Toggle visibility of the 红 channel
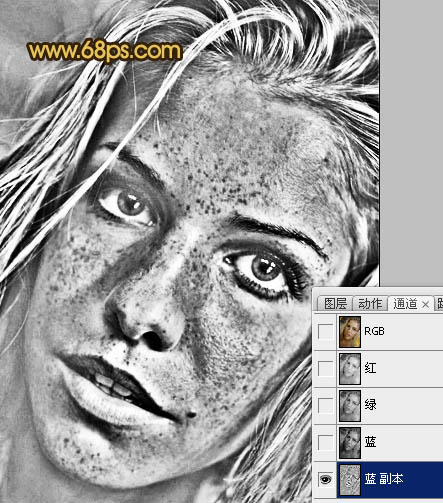Viewport: 443px width, 503px height. (x=326, y=369)
